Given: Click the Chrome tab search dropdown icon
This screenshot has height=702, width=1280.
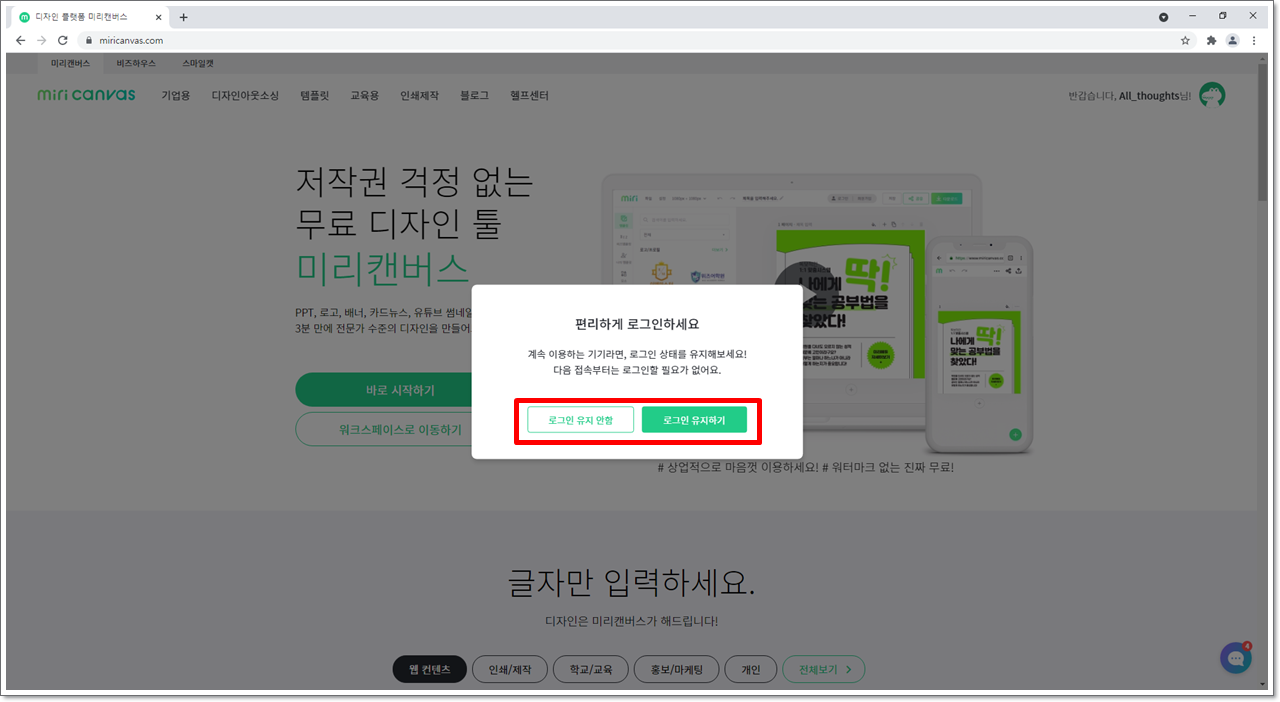Looking at the screenshot, I should tap(1163, 17).
